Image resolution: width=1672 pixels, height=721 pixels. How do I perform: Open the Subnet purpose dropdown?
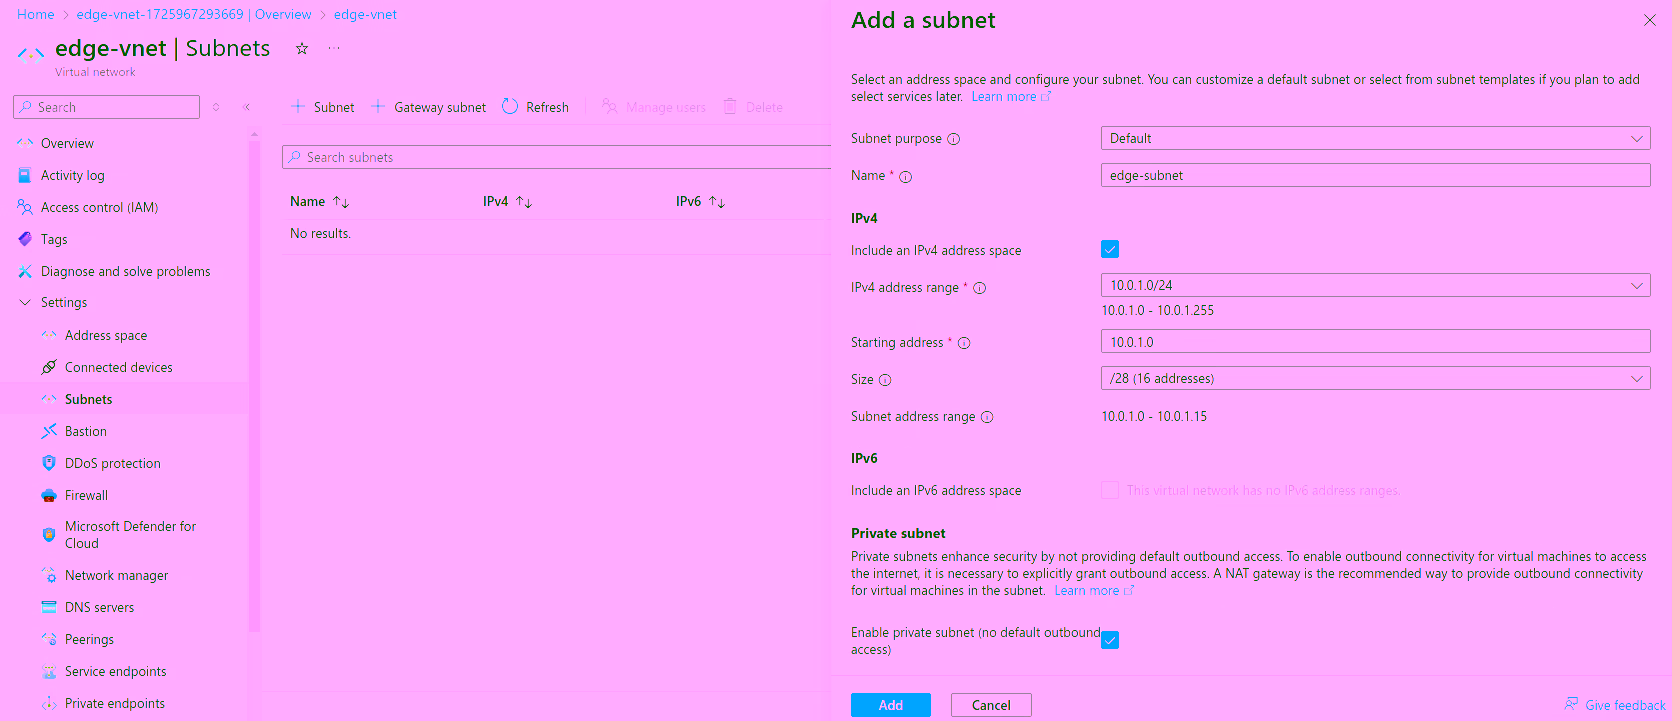(x=1375, y=138)
